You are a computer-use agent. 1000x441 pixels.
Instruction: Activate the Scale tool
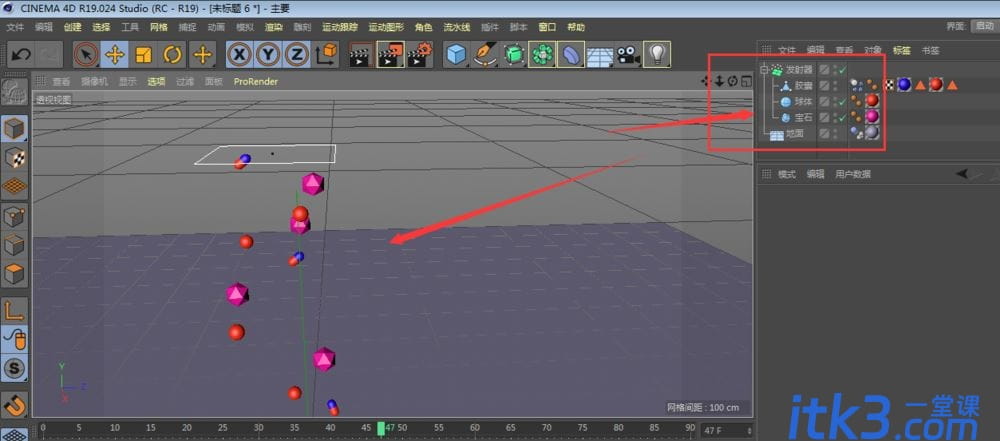click(144, 55)
